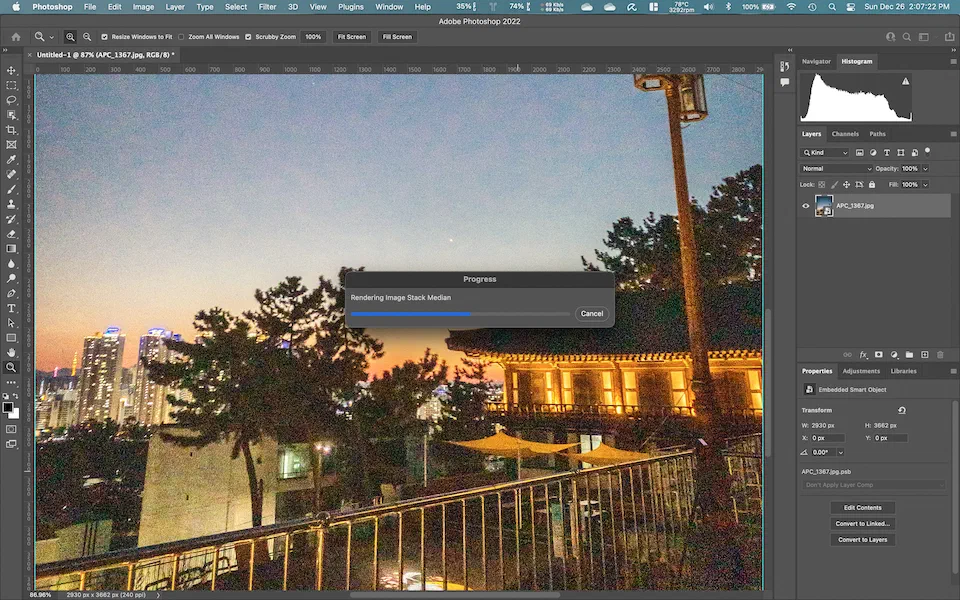Expand the layer Opacity dropdown arrow
Viewport: 960px width, 600px height.
(925, 168)
